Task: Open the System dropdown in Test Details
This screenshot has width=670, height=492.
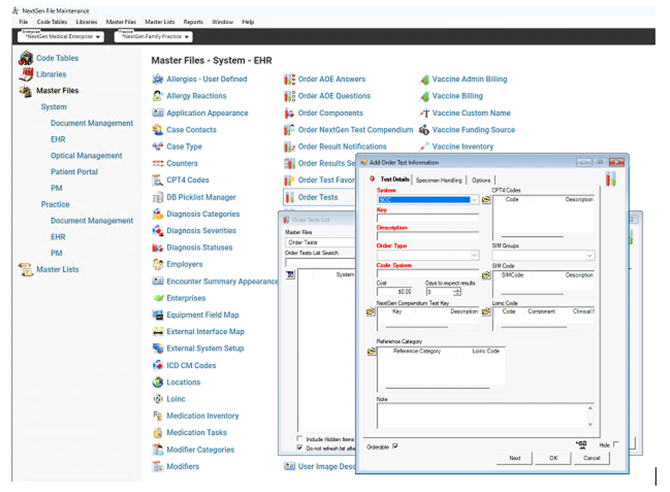Action: coord(475,200)
